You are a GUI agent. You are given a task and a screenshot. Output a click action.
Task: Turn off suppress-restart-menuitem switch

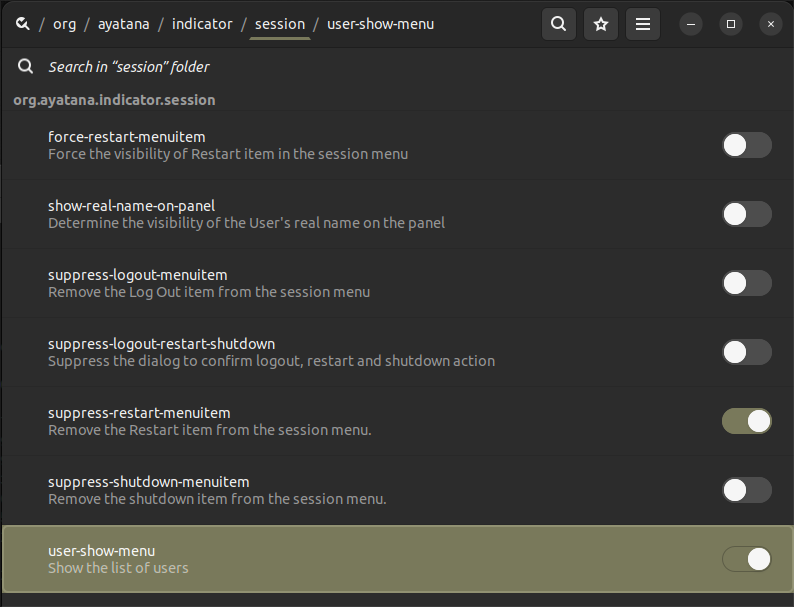(746, 421)
